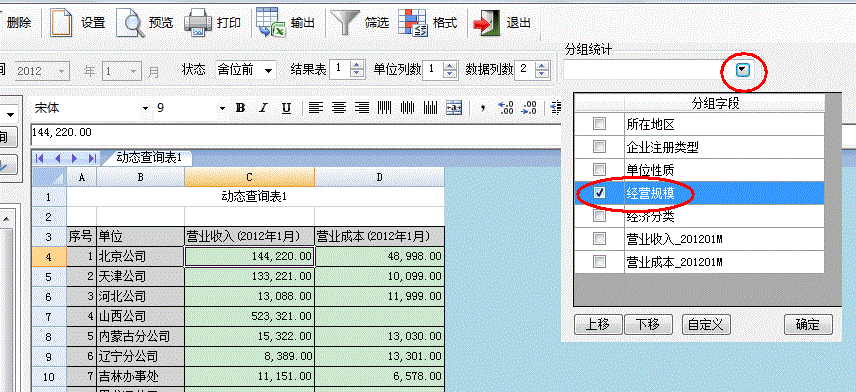Click the 预览 (Preview) magnifier icon
This screenshot has width=856, height=392.
[130, 23]
